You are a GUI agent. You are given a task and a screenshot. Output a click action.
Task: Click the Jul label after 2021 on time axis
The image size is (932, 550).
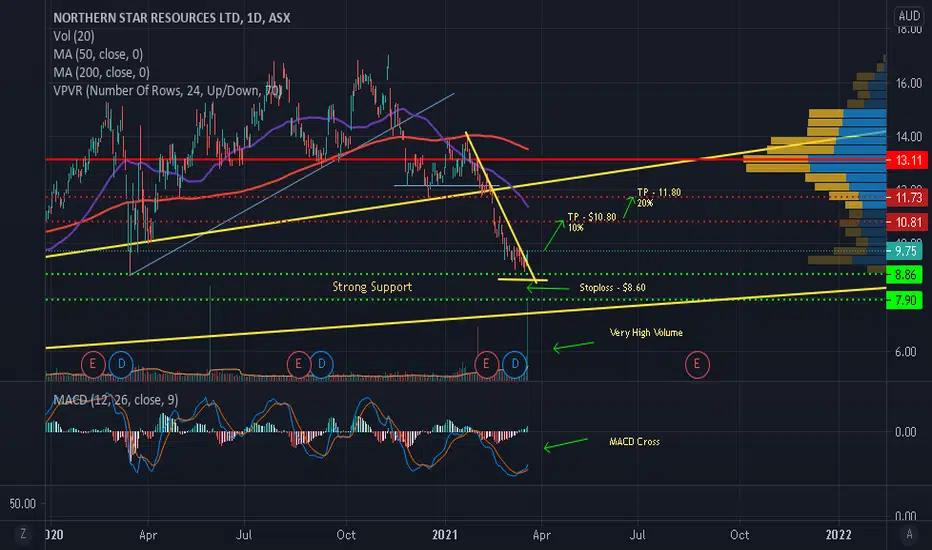click(637, 535)
